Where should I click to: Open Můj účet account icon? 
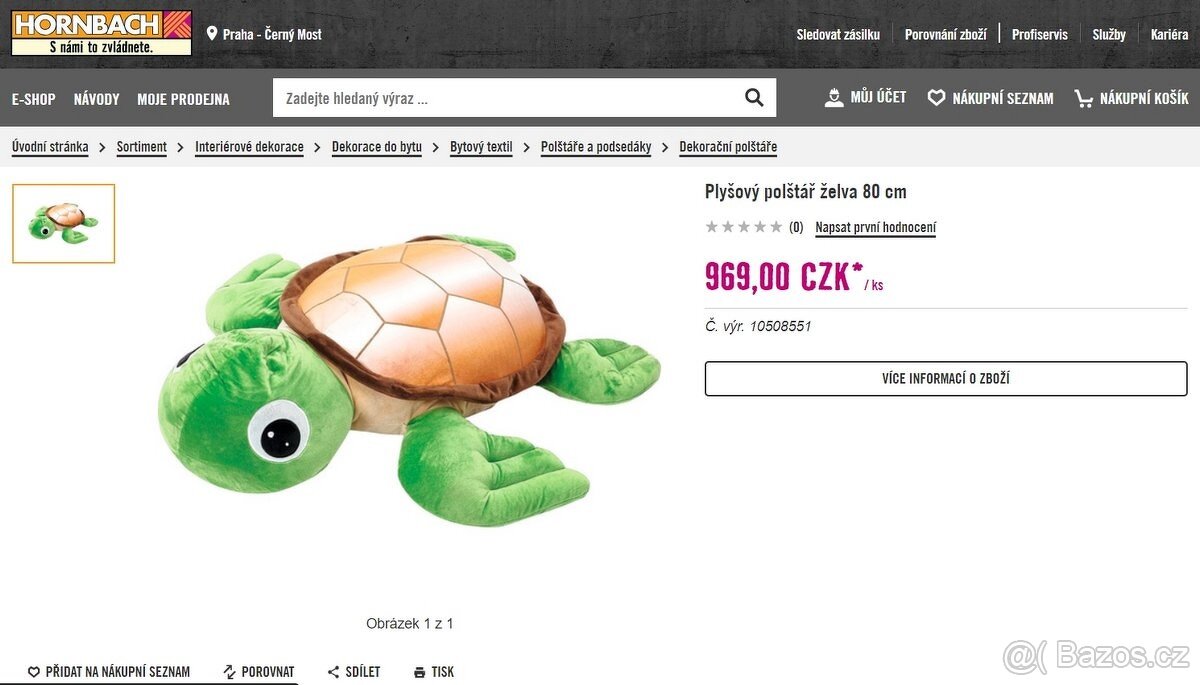pos(834,98)
